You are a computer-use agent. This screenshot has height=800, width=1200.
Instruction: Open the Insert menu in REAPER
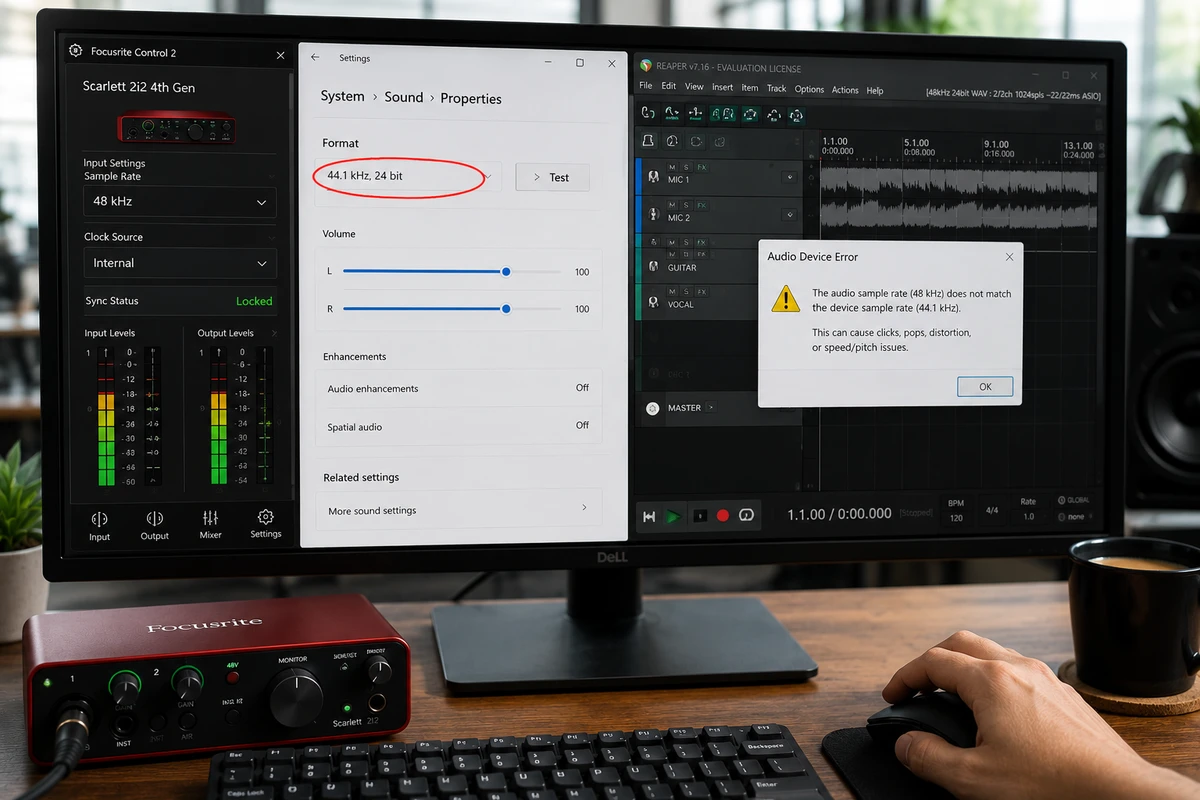click(722, 88)
